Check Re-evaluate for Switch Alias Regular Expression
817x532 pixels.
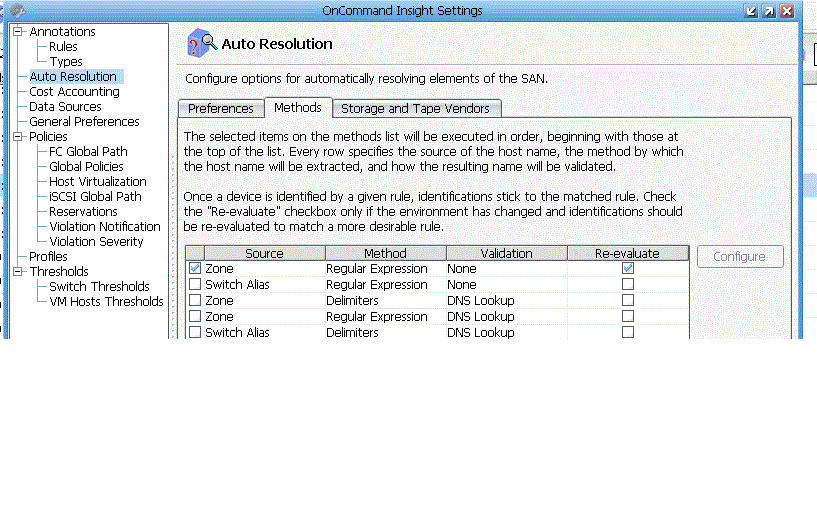point(628,284)
